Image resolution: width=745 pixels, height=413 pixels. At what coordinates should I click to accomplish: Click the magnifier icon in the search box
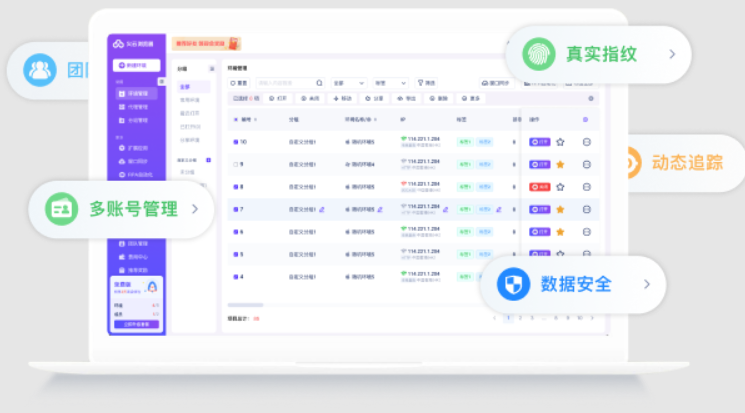tap(319, 83)
